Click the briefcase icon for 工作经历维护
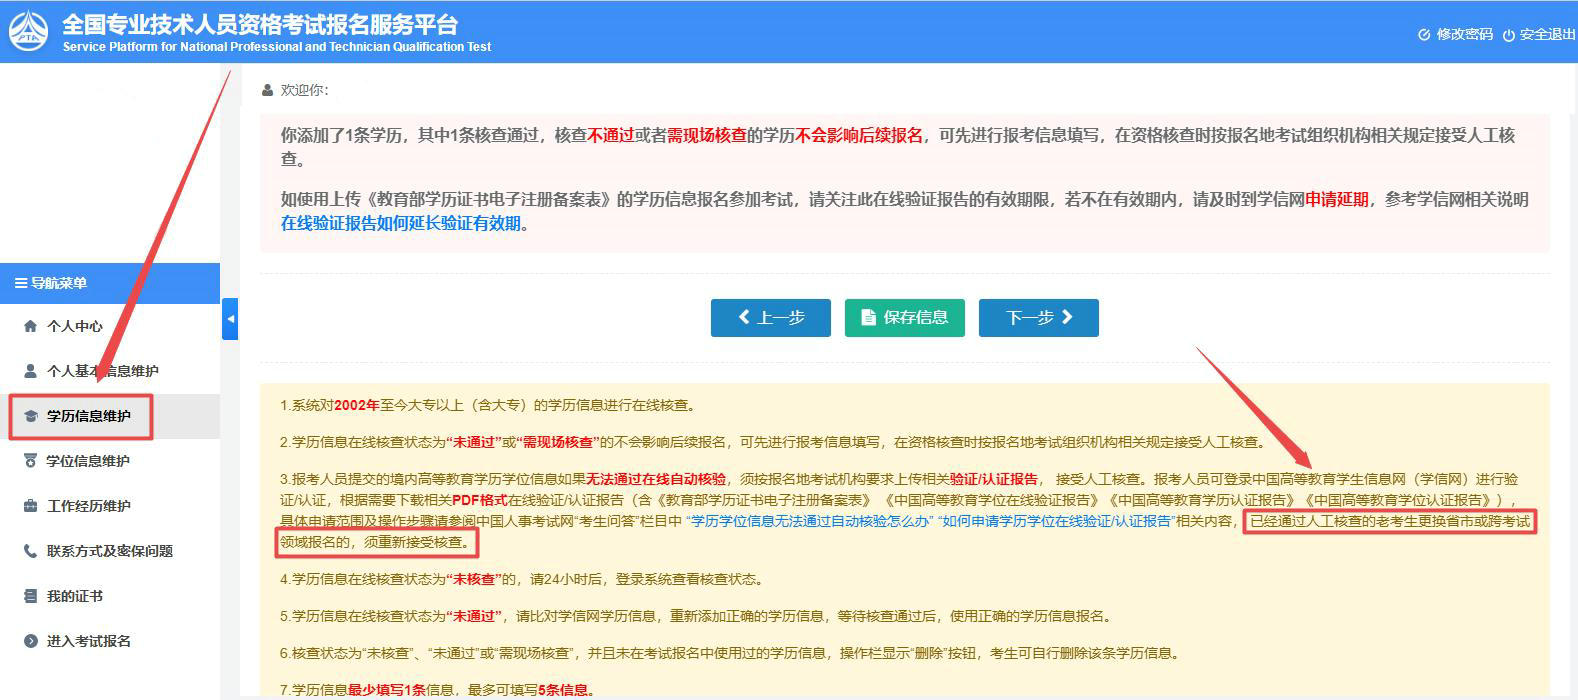The image size is (1578, 700). pos(30,506)
